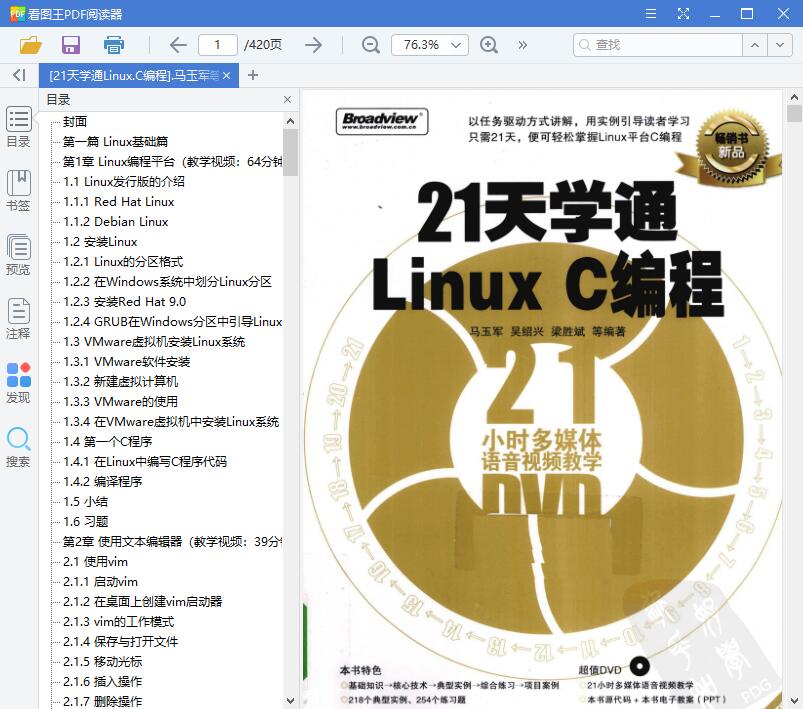Image resolution: width=803 pixels, height=709 pixels.
Task: Jump to 1.4.1 在Linux中编写C程序代码
Action: pos(145,461)
